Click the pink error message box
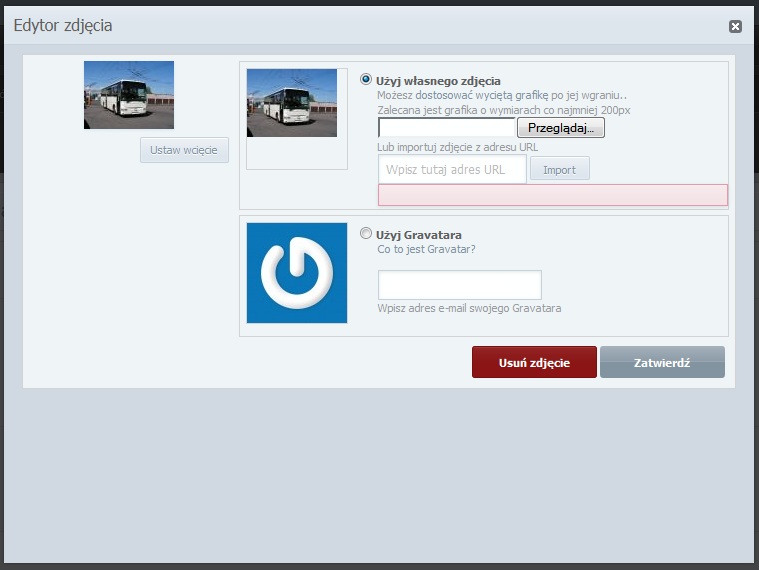The width and height of the screenshot is (759, 570). (x=553, y=195)
